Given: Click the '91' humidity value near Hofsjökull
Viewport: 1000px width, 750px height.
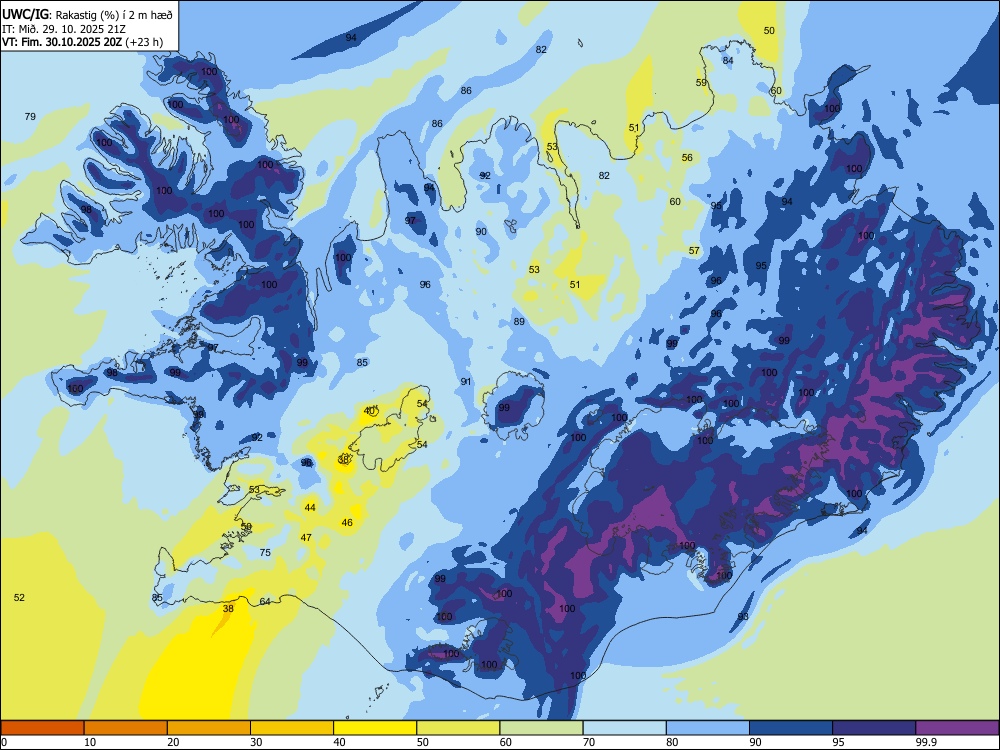Looking at the screenshot, I should pos(466,381).
